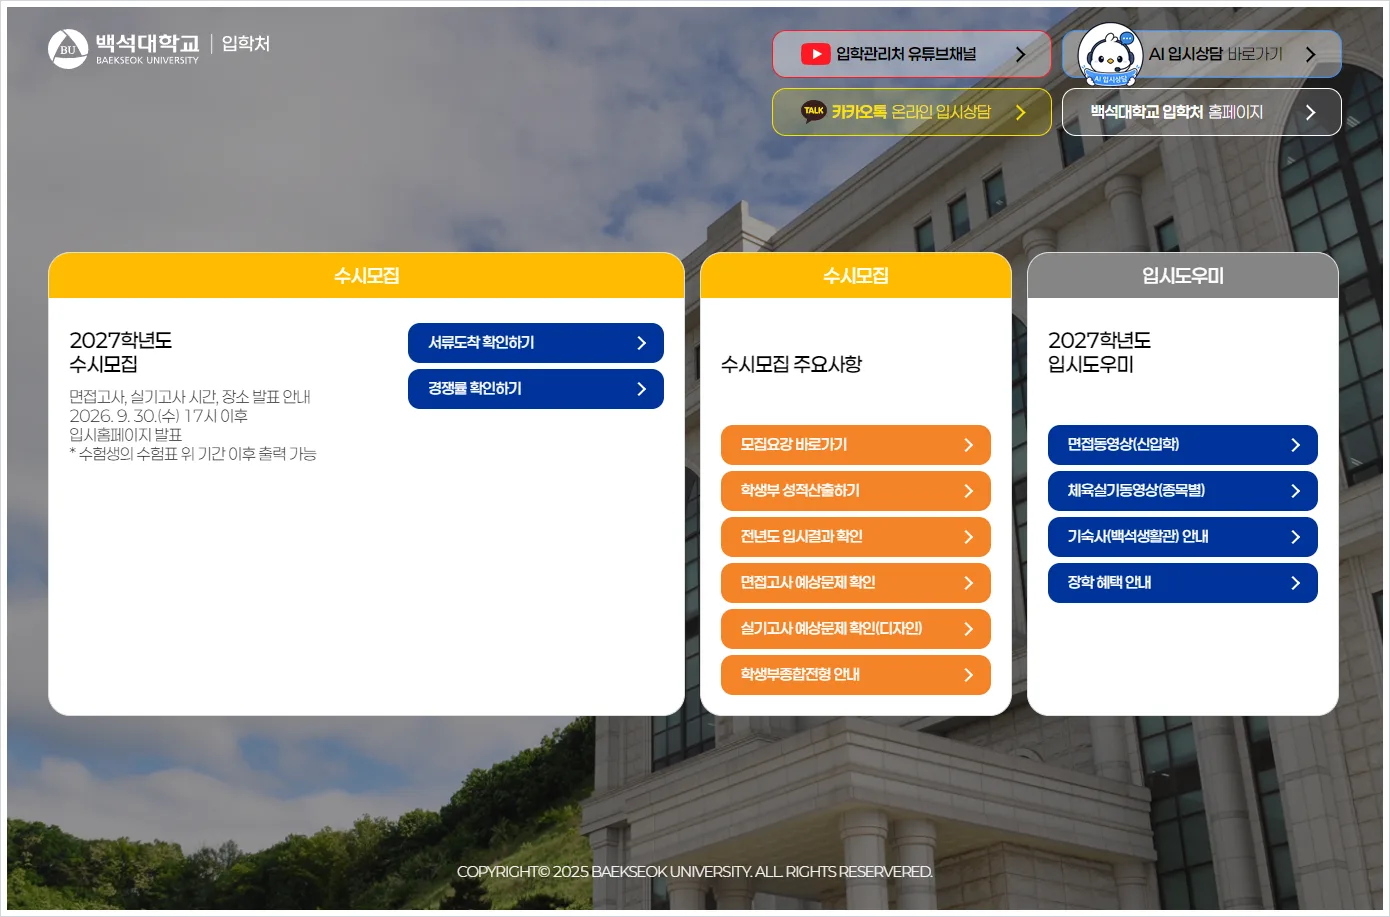
Task: Open the YouTube icon for 입학관리처 유튜브채널
Action: pyautogui.click(x=815, y=54)
